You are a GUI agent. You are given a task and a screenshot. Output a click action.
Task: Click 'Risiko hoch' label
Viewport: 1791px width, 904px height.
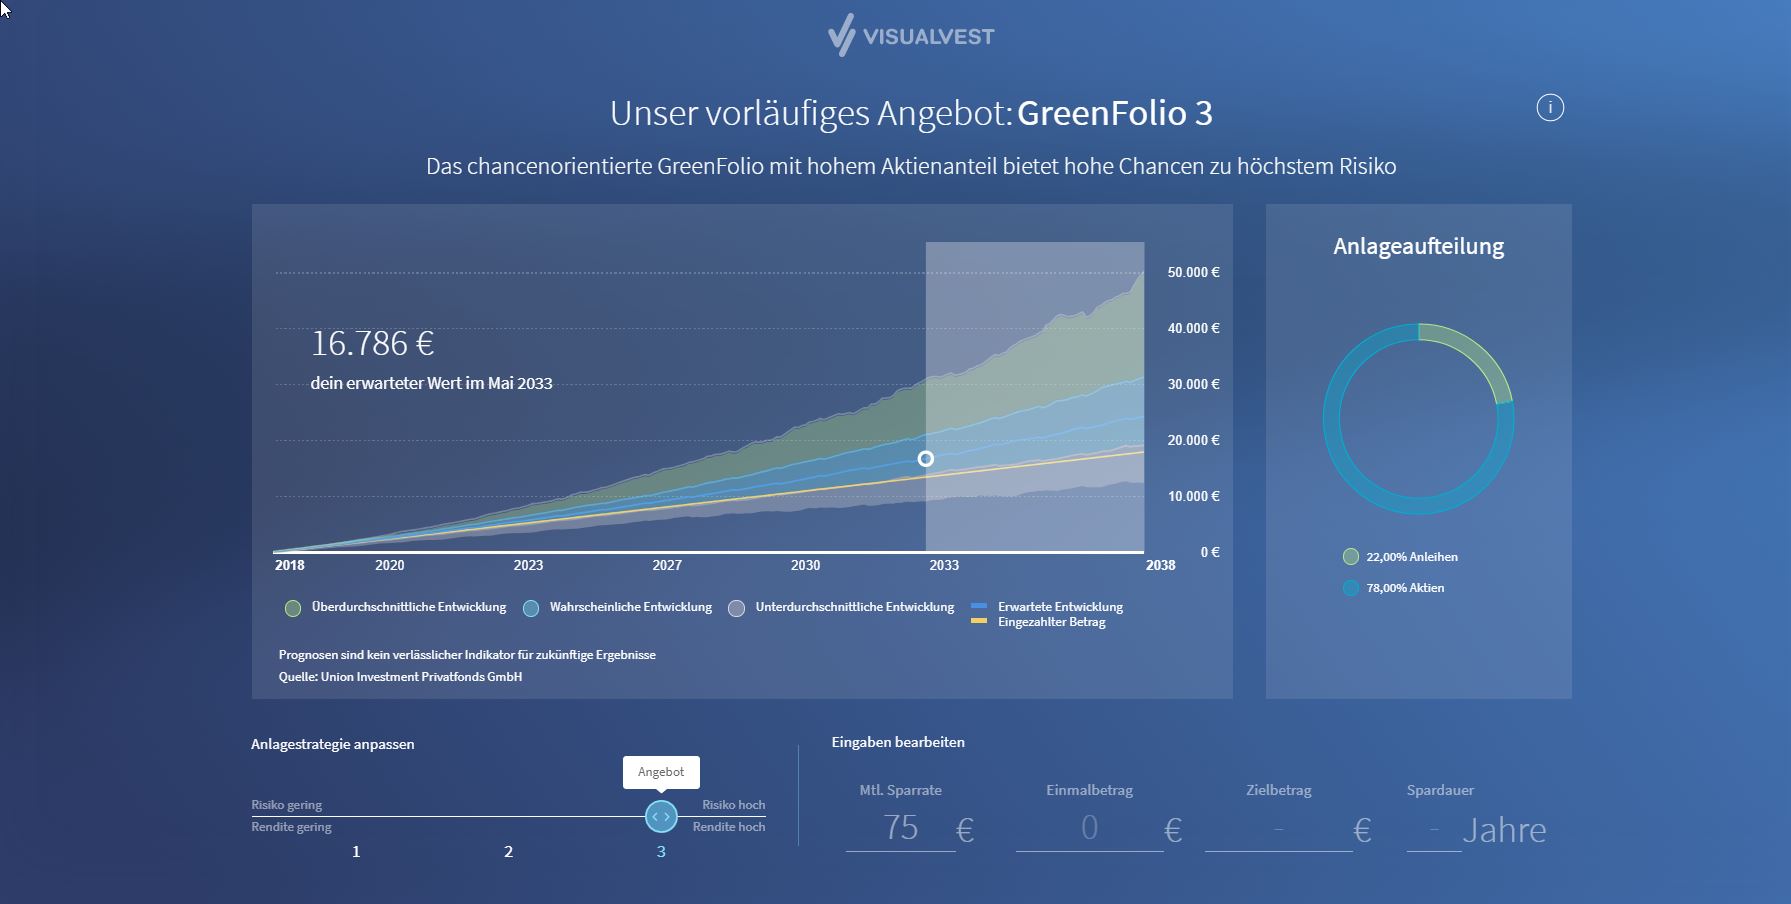(x=733, y=805)
